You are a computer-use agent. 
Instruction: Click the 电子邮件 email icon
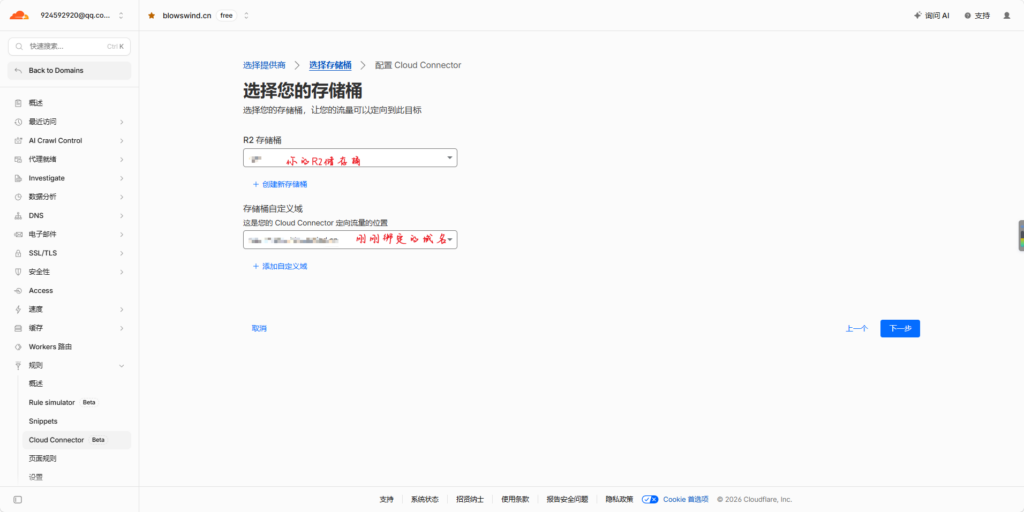[18, 234]
